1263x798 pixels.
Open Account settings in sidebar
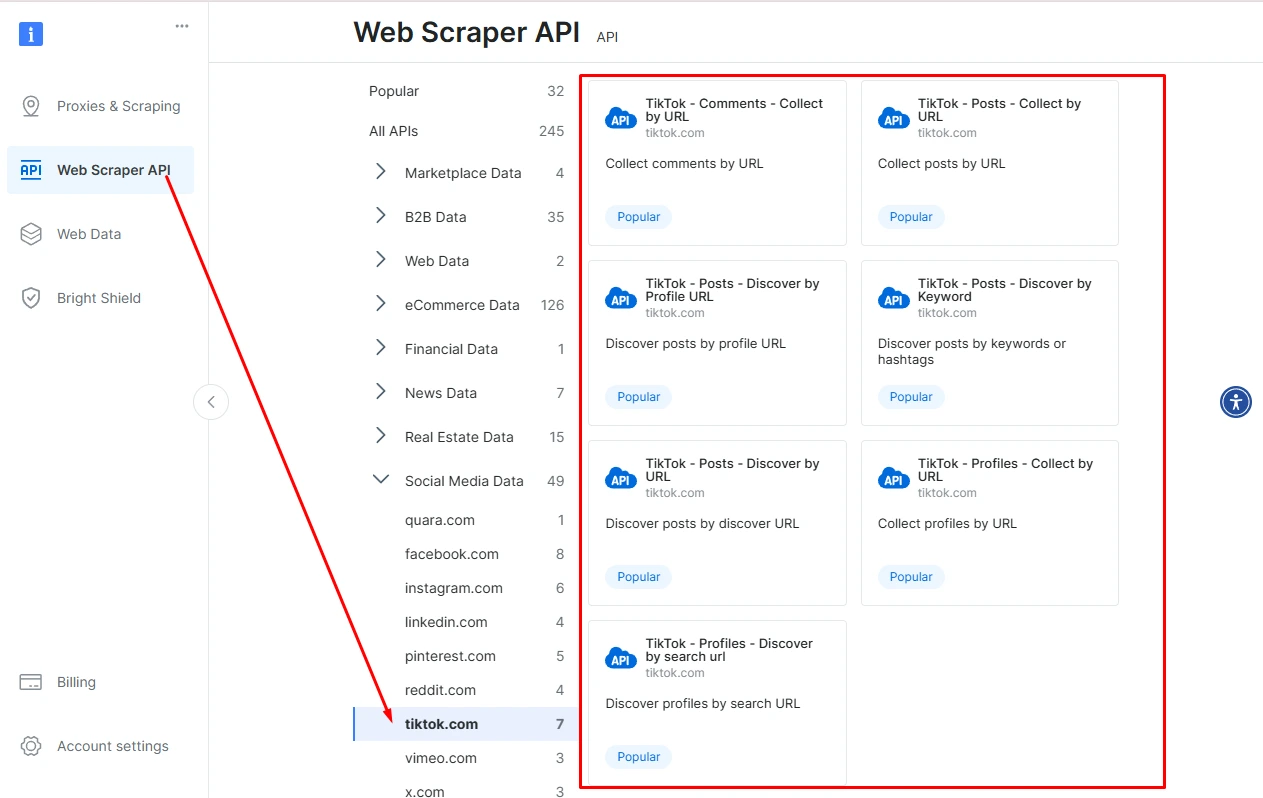[x=100, y=746]
